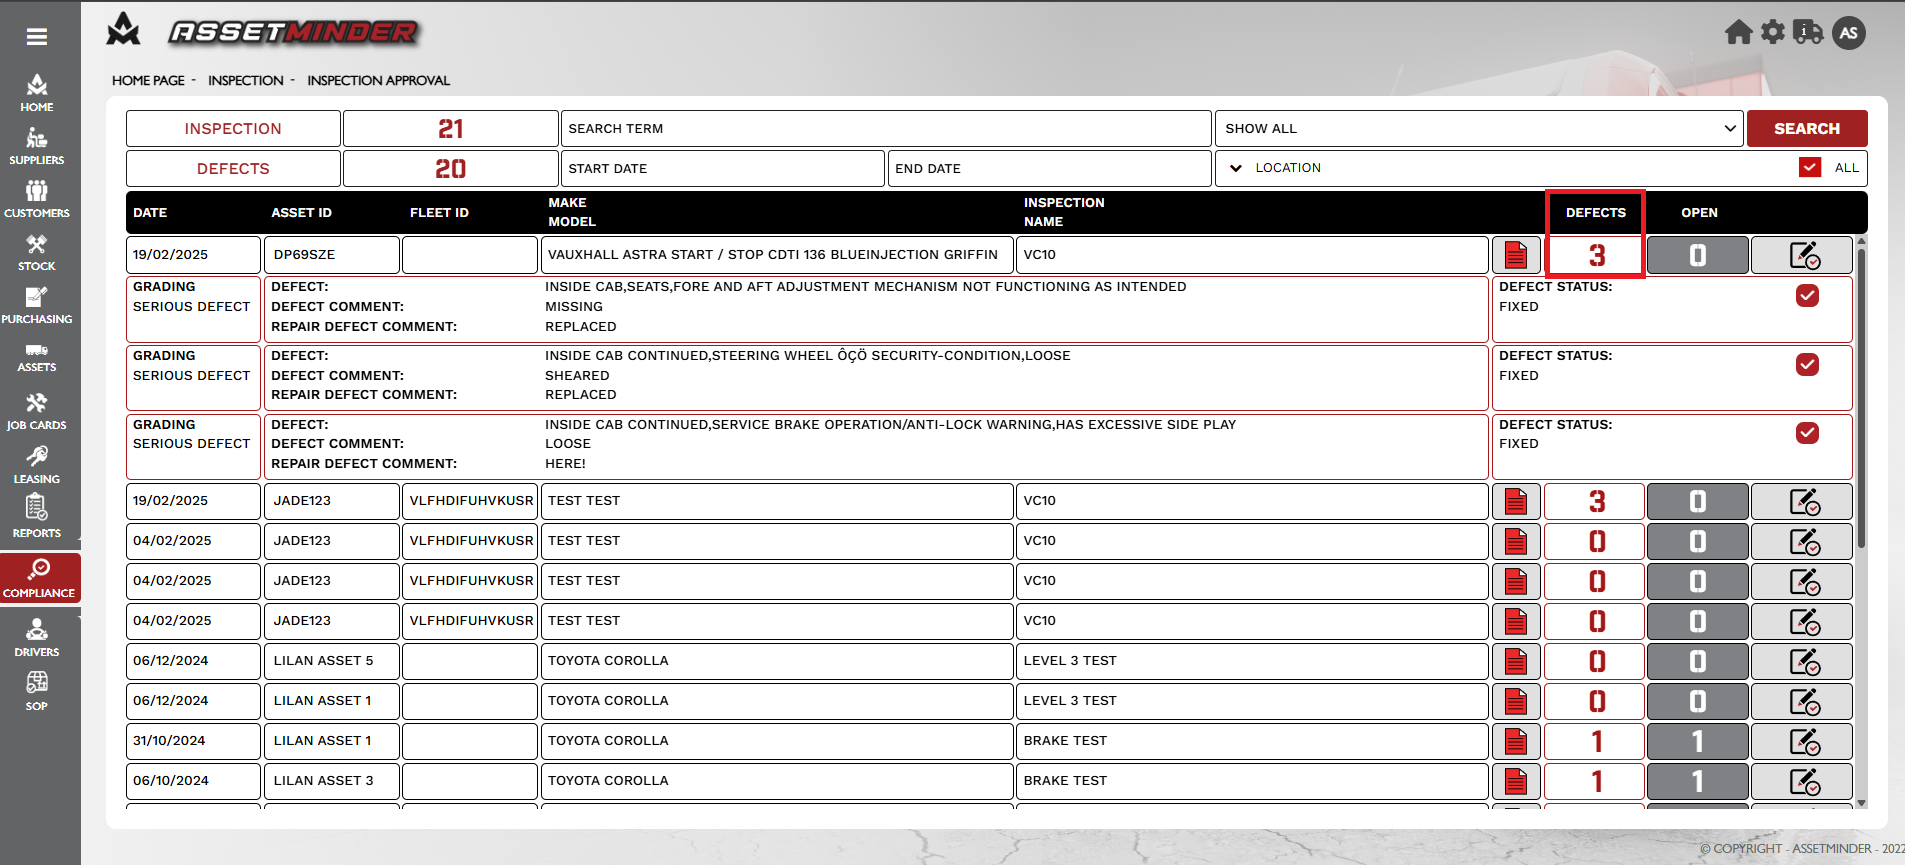The image size is (1905, 865).
Task: Click INSPECTION APPROVAL breadcrumb
Action: pyautogui.click(x=378, y=80)
